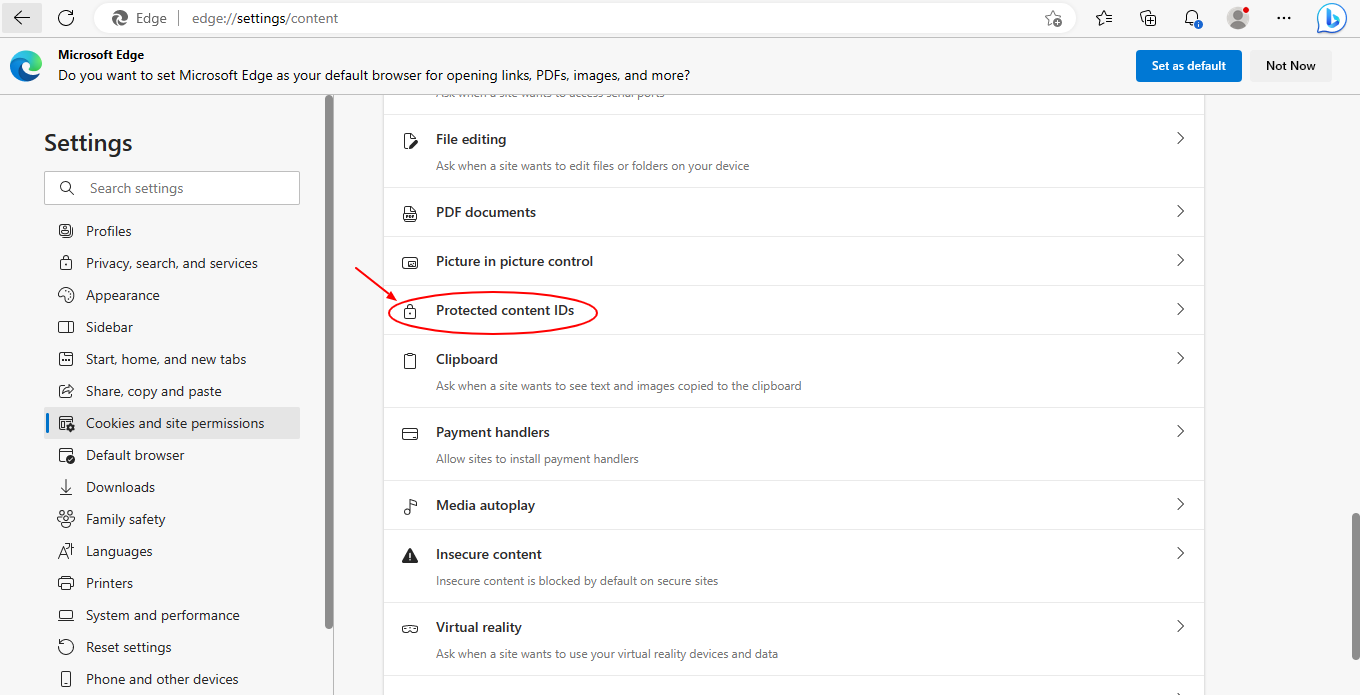Select Appearance settings in sidebar
1360x695 pixels.
[x=122, y=294]
